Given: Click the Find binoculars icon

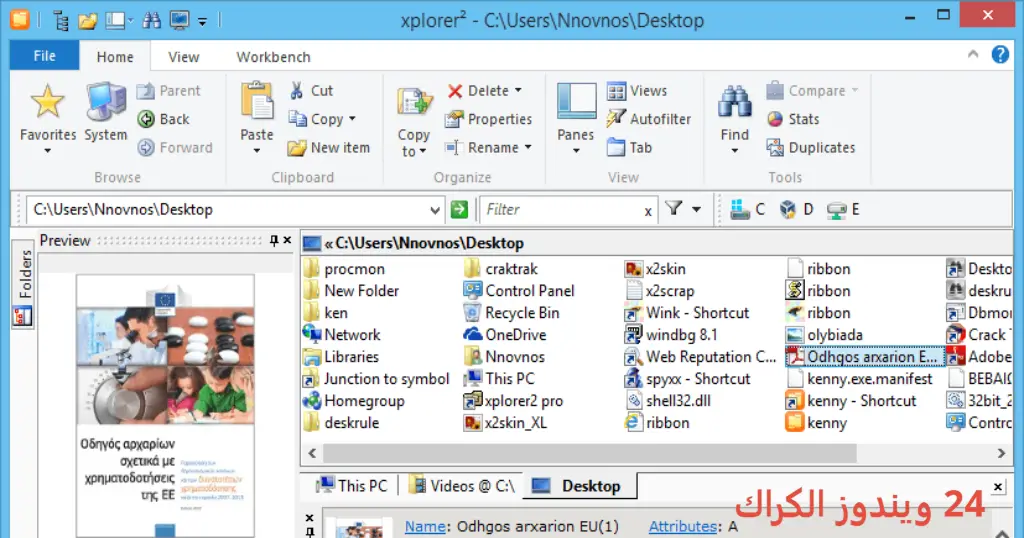Looking at the screenshot, I should click(735, 101).
